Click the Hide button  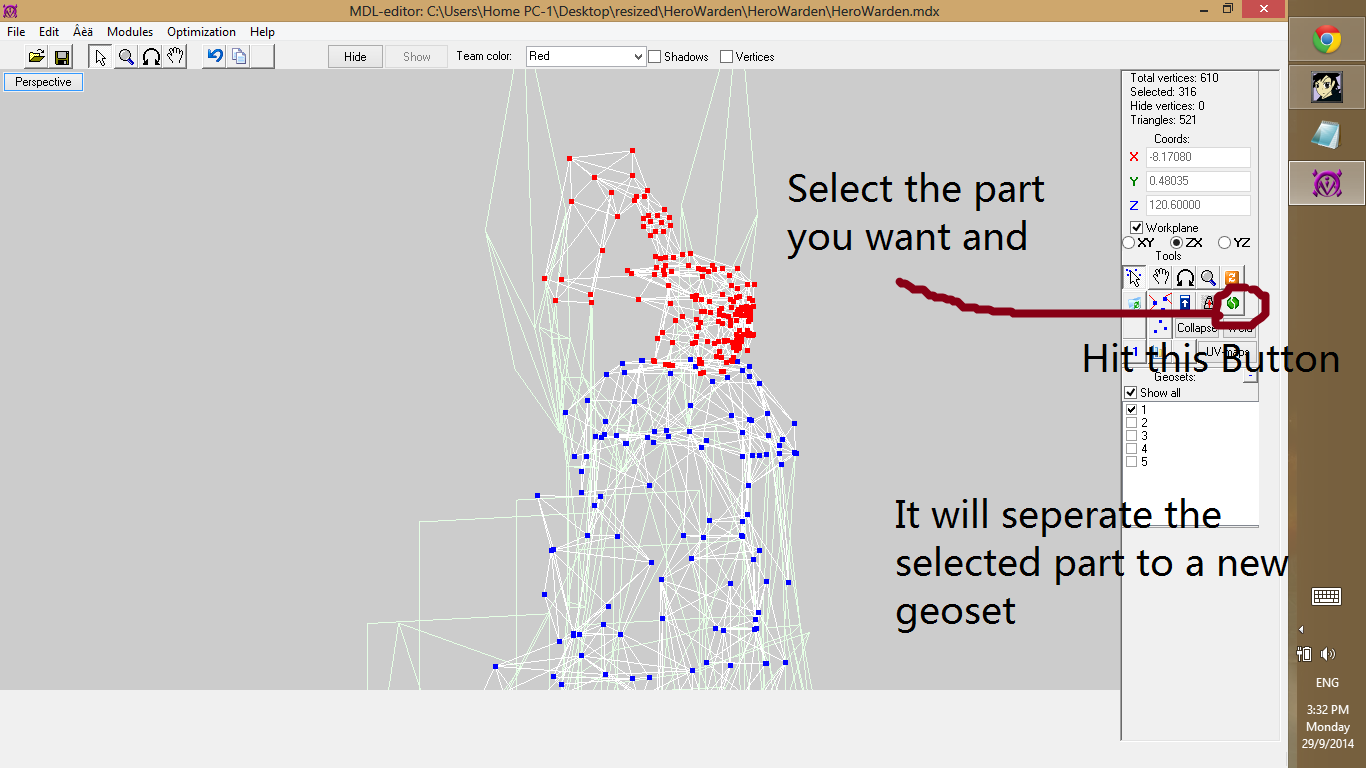click(355, 57)
